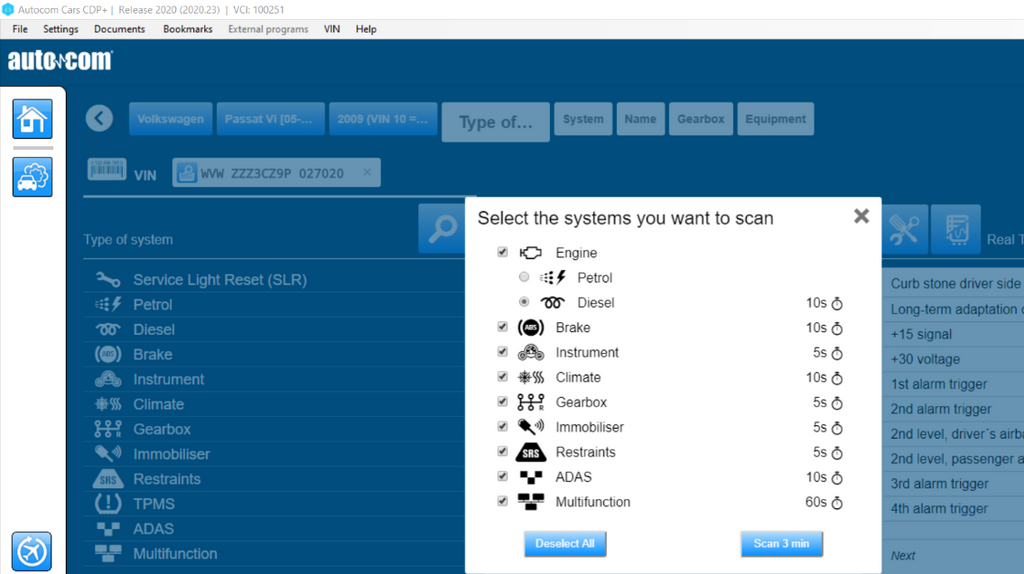Click the airplane flight mode icon
This screenshot has height=574, width=1024.
click(32, 551)
